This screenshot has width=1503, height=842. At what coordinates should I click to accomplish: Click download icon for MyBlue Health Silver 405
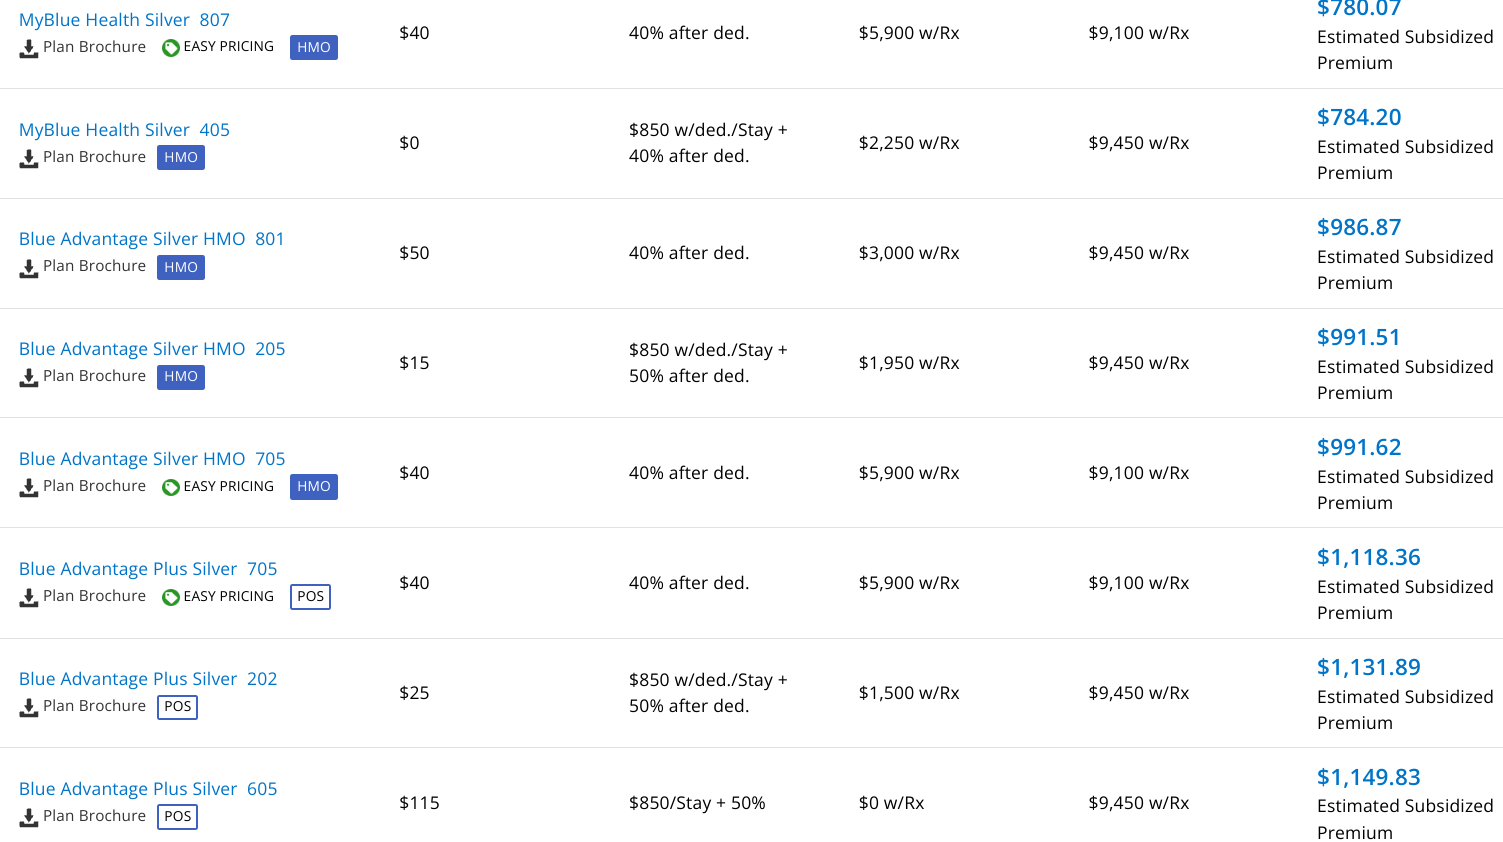tap(29, 158)
